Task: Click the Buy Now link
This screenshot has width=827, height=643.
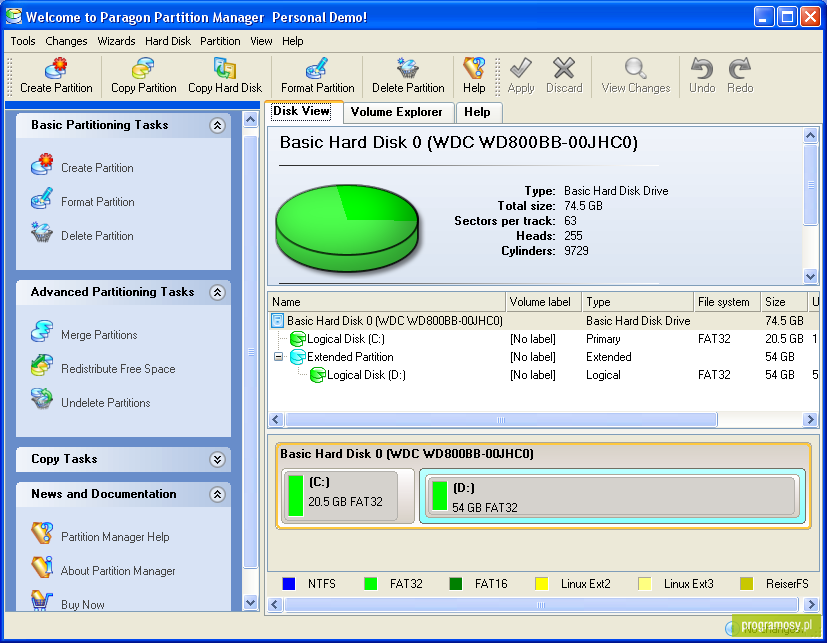Action: pos(83,604)
